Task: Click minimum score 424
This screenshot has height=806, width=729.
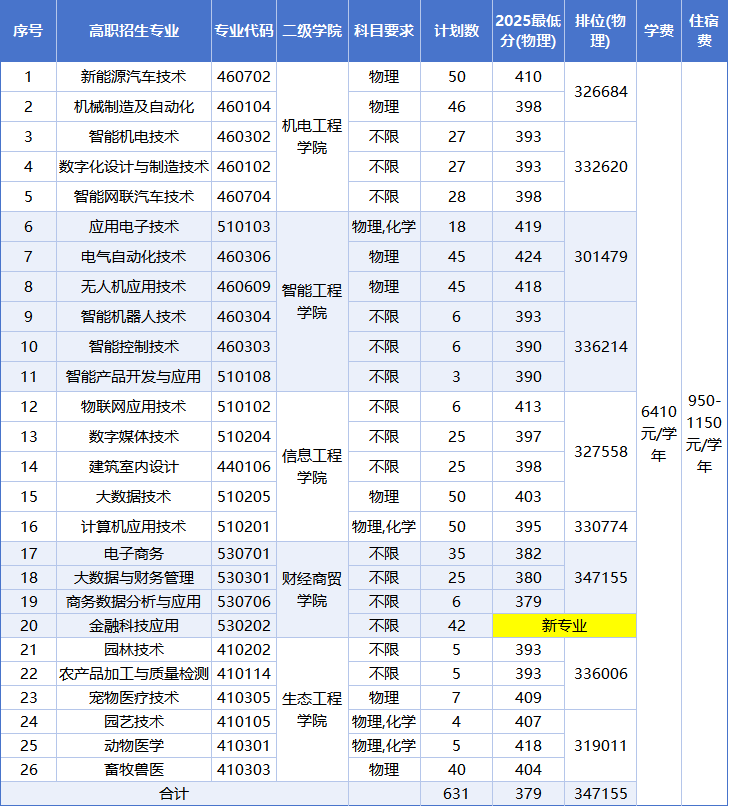Action: [528, 257]
